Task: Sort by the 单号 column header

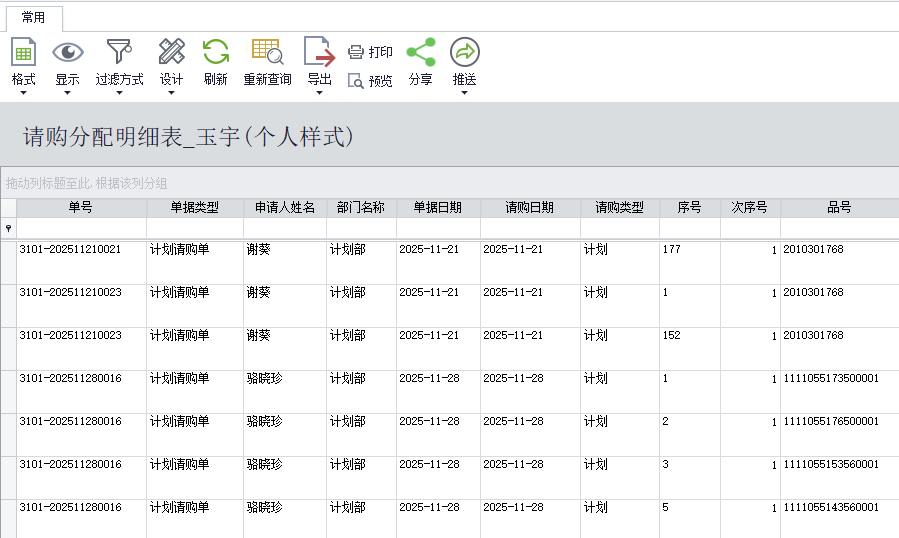Action: click(x=81, y=208)
